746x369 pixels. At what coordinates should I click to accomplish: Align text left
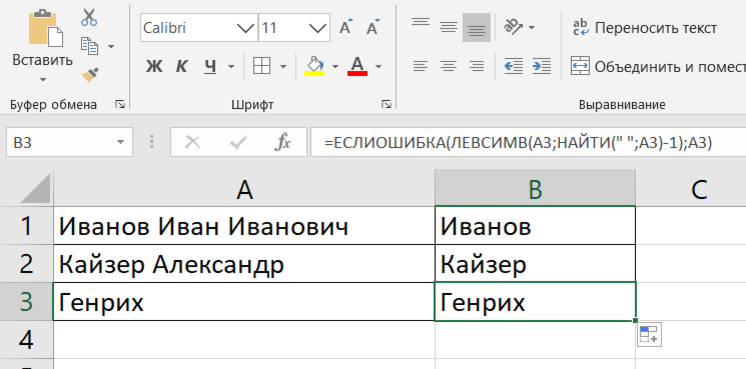pos(420,66)
